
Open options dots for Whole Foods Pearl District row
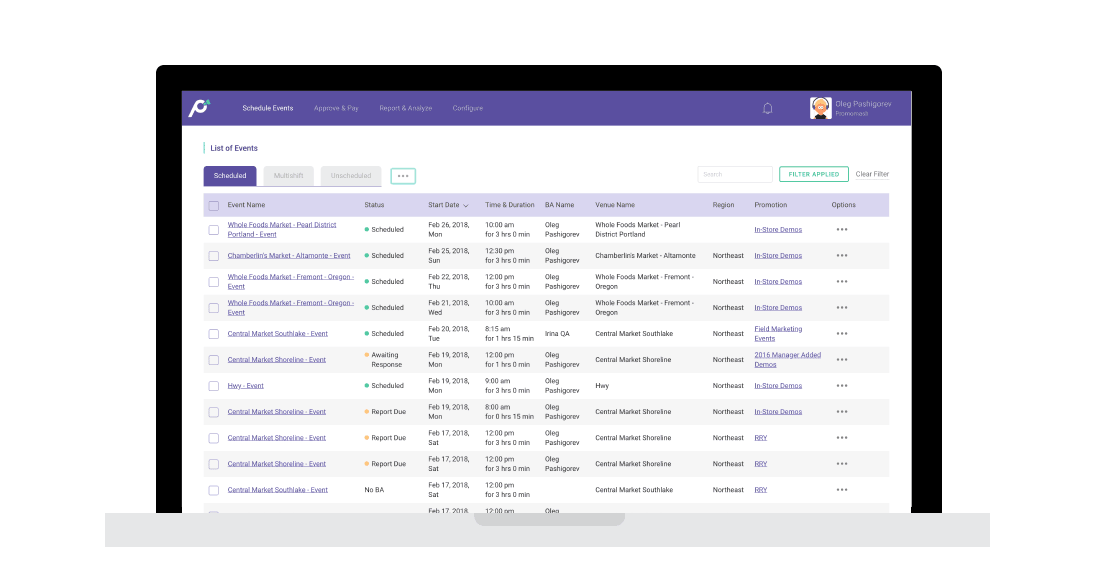pyautogui.click(x=842, y=230)
